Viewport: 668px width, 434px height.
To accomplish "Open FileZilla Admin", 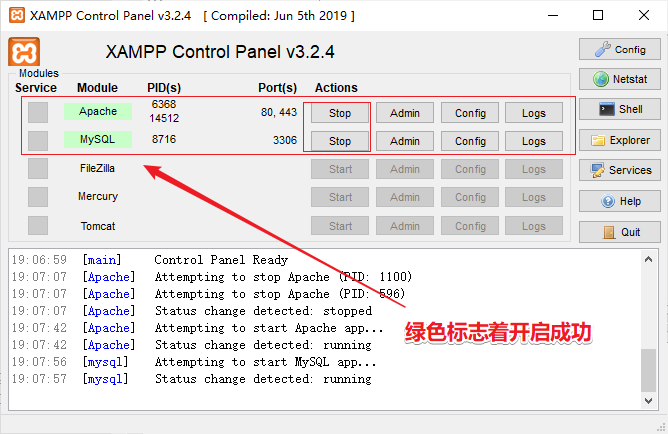I will 405,169.
